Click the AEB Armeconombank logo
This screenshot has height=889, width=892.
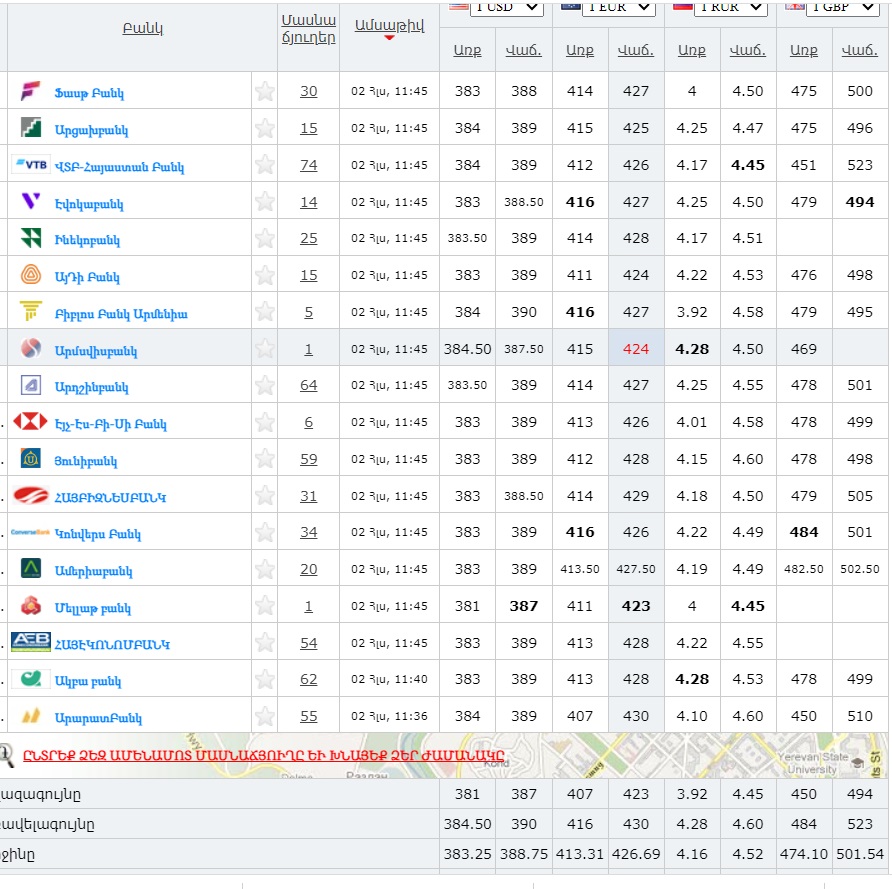pyautogui.click(x=31, y=642)
